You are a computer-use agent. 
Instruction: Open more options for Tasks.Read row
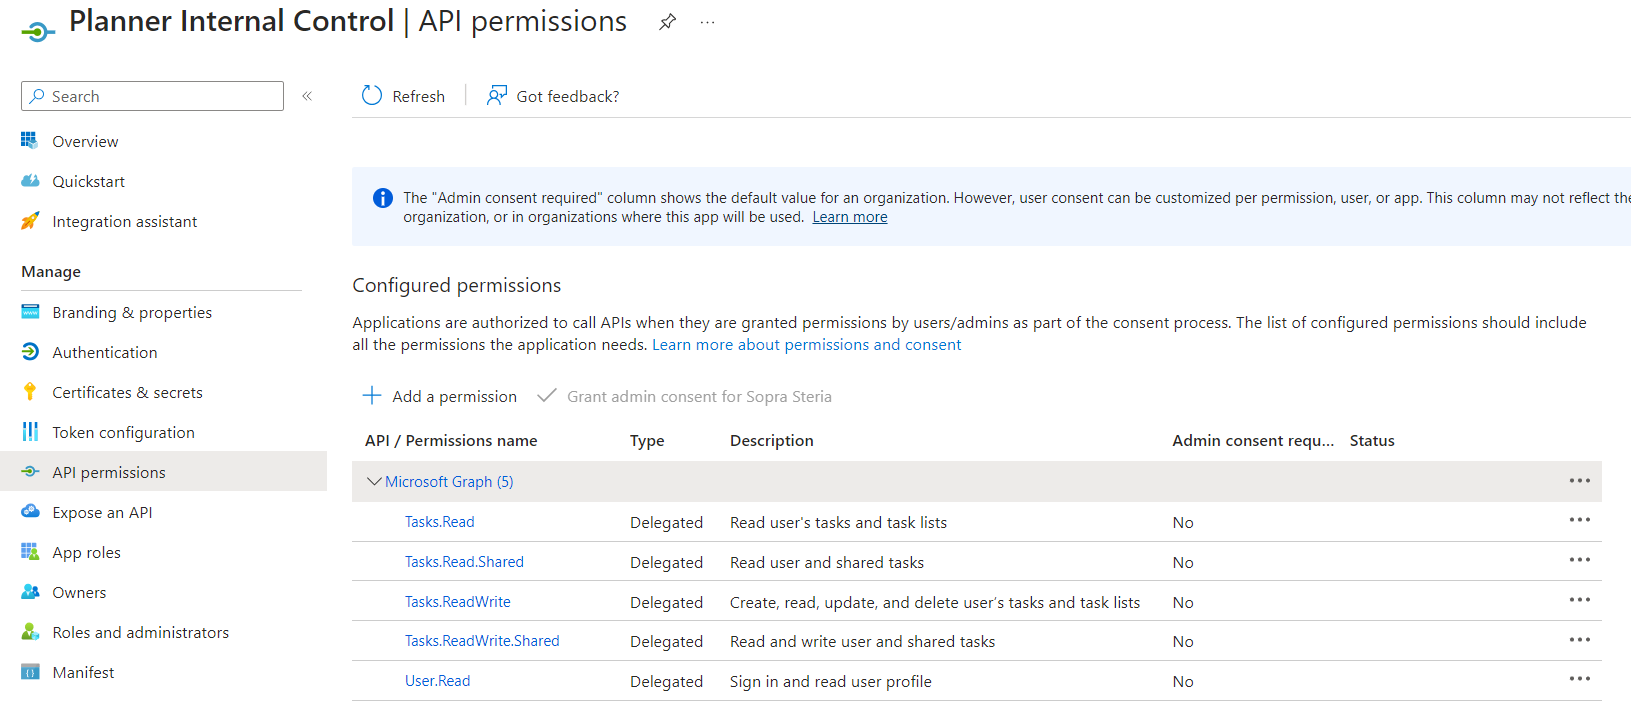1579,520
